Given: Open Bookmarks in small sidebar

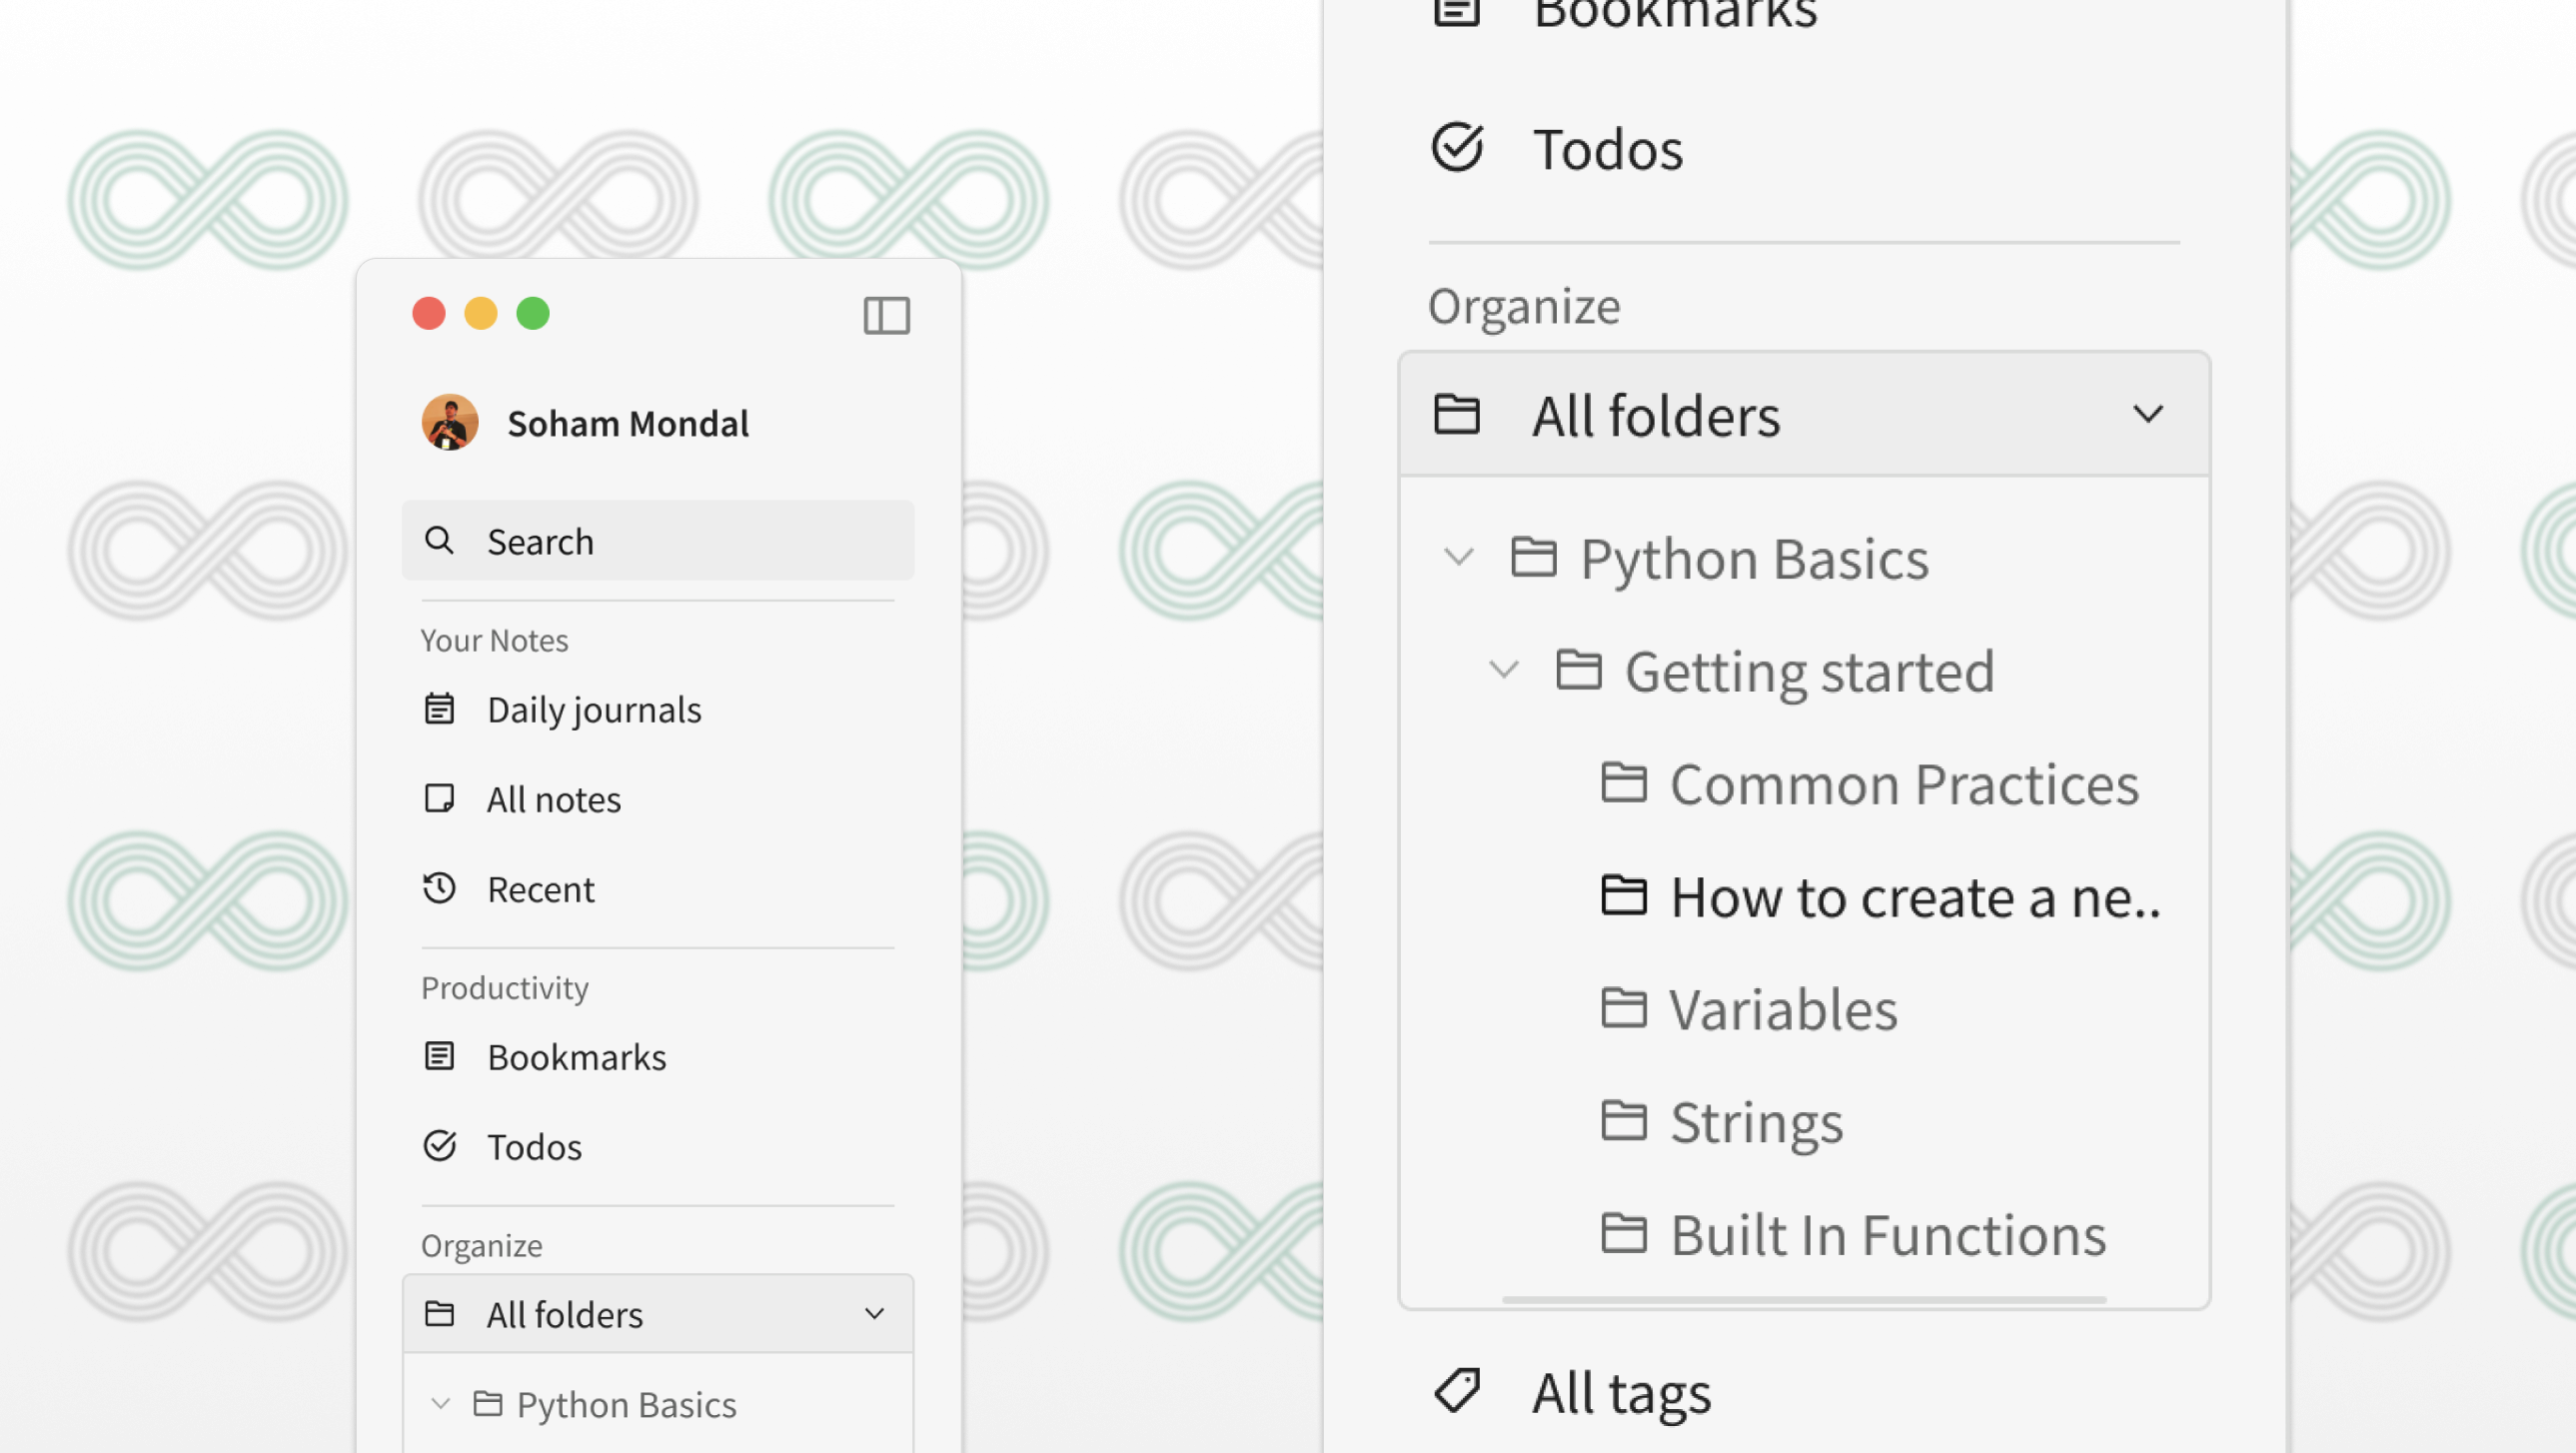Looking at the screenshot, I should (576, 1057).
